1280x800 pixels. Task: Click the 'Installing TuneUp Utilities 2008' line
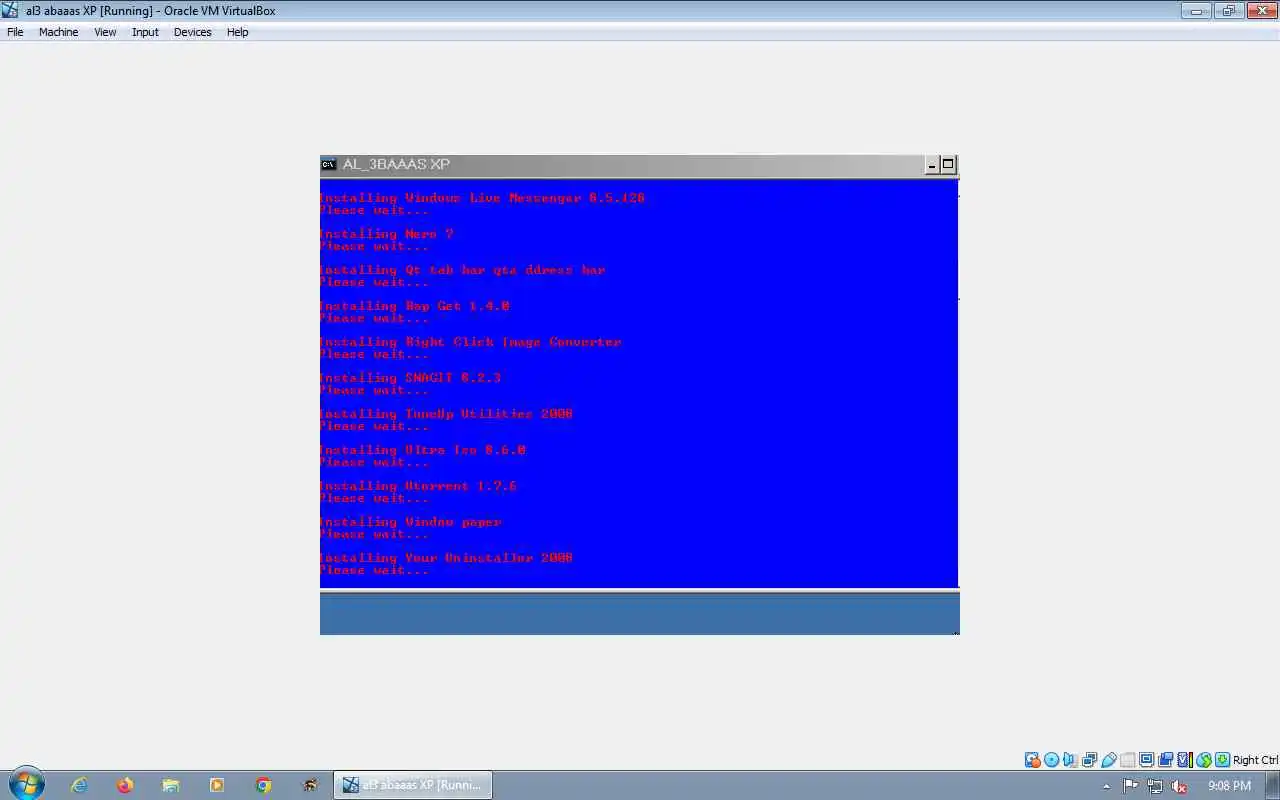click(446, 414)
